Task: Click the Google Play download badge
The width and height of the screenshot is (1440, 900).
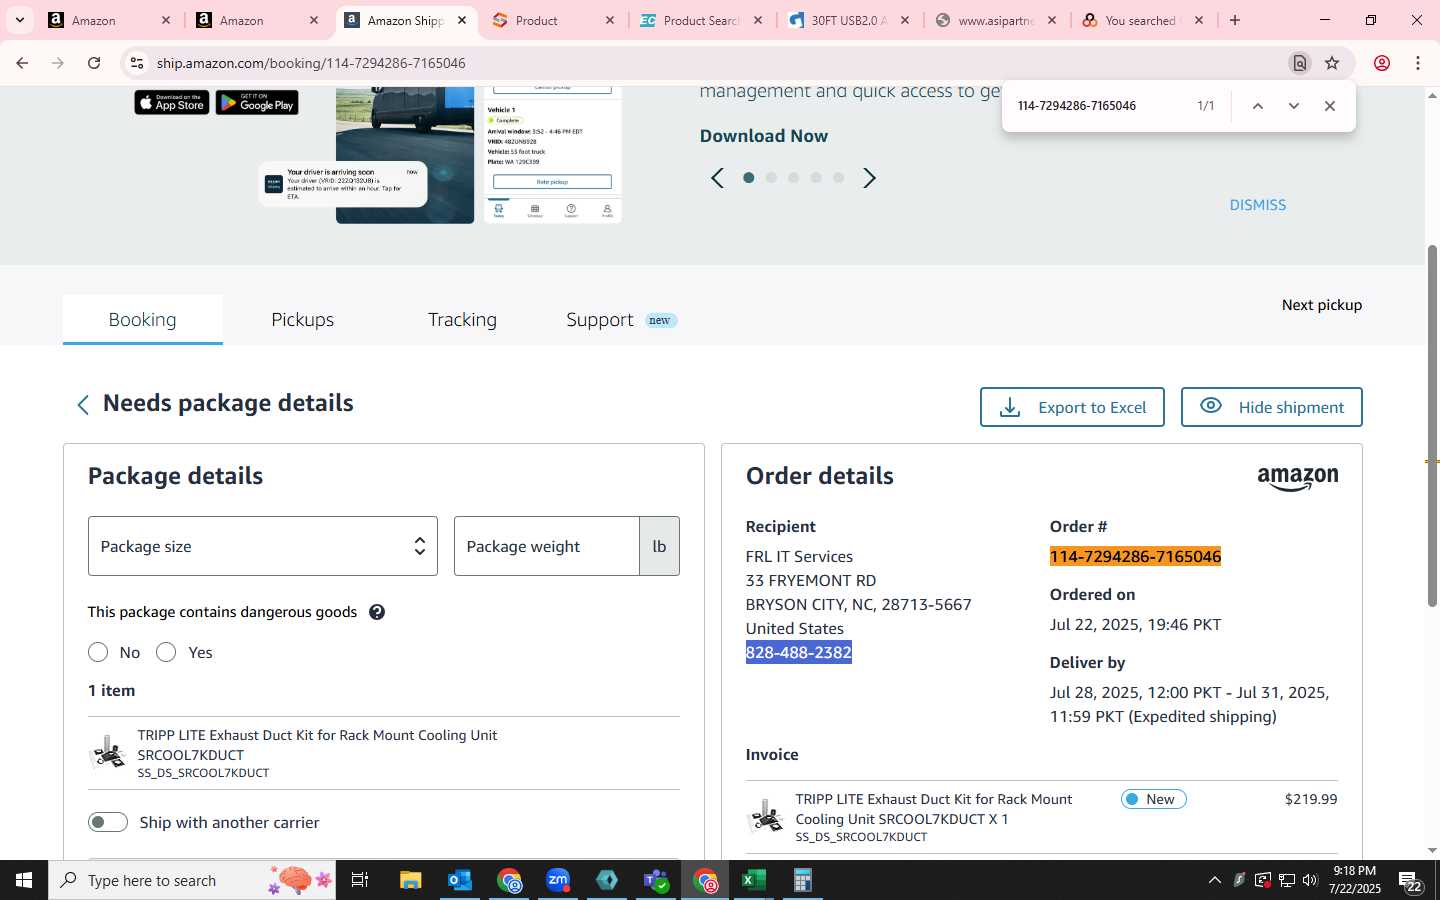Action: click(257, 103)
